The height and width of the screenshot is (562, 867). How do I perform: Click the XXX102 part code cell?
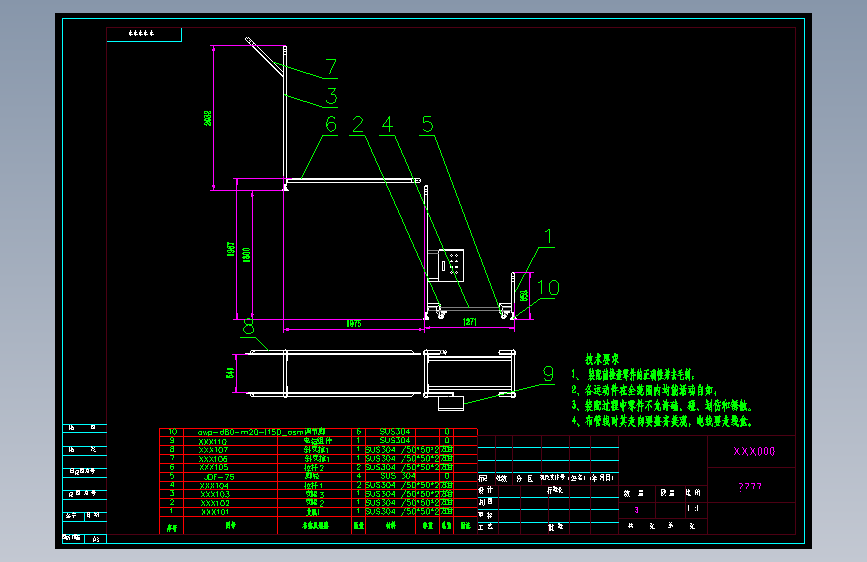(x=215, y=503)
